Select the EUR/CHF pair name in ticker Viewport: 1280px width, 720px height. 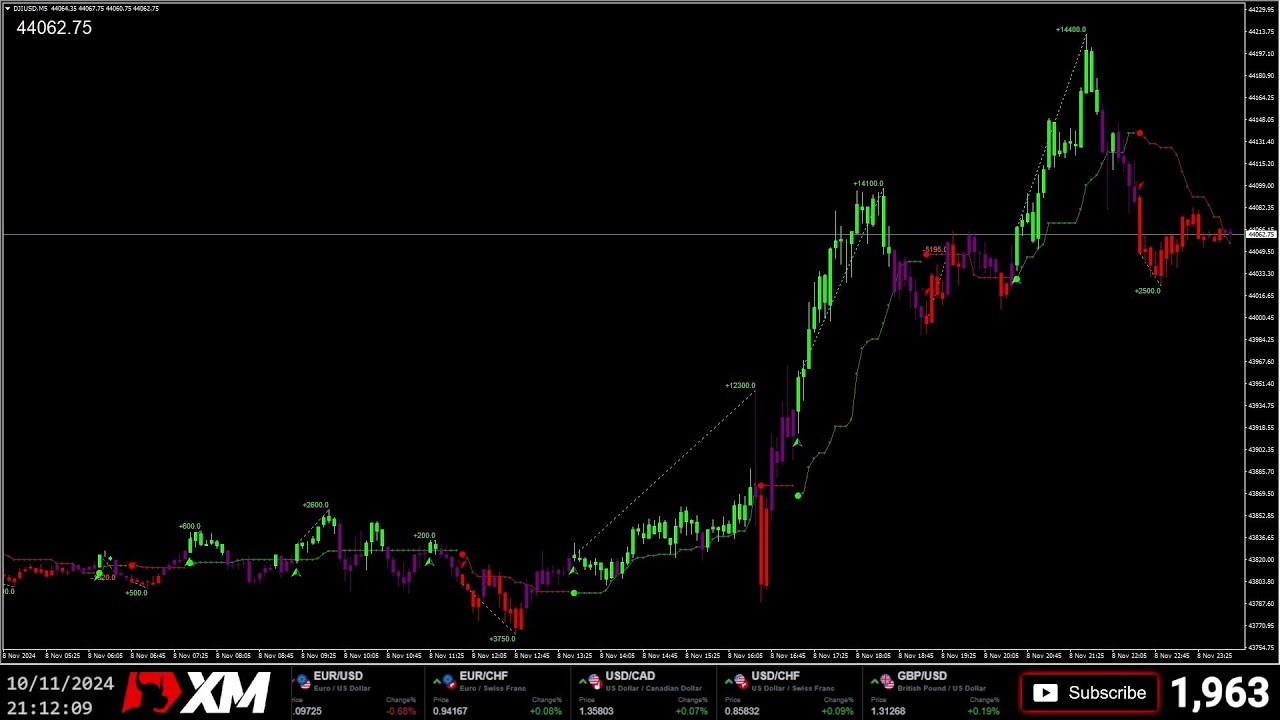click(484, 676)
